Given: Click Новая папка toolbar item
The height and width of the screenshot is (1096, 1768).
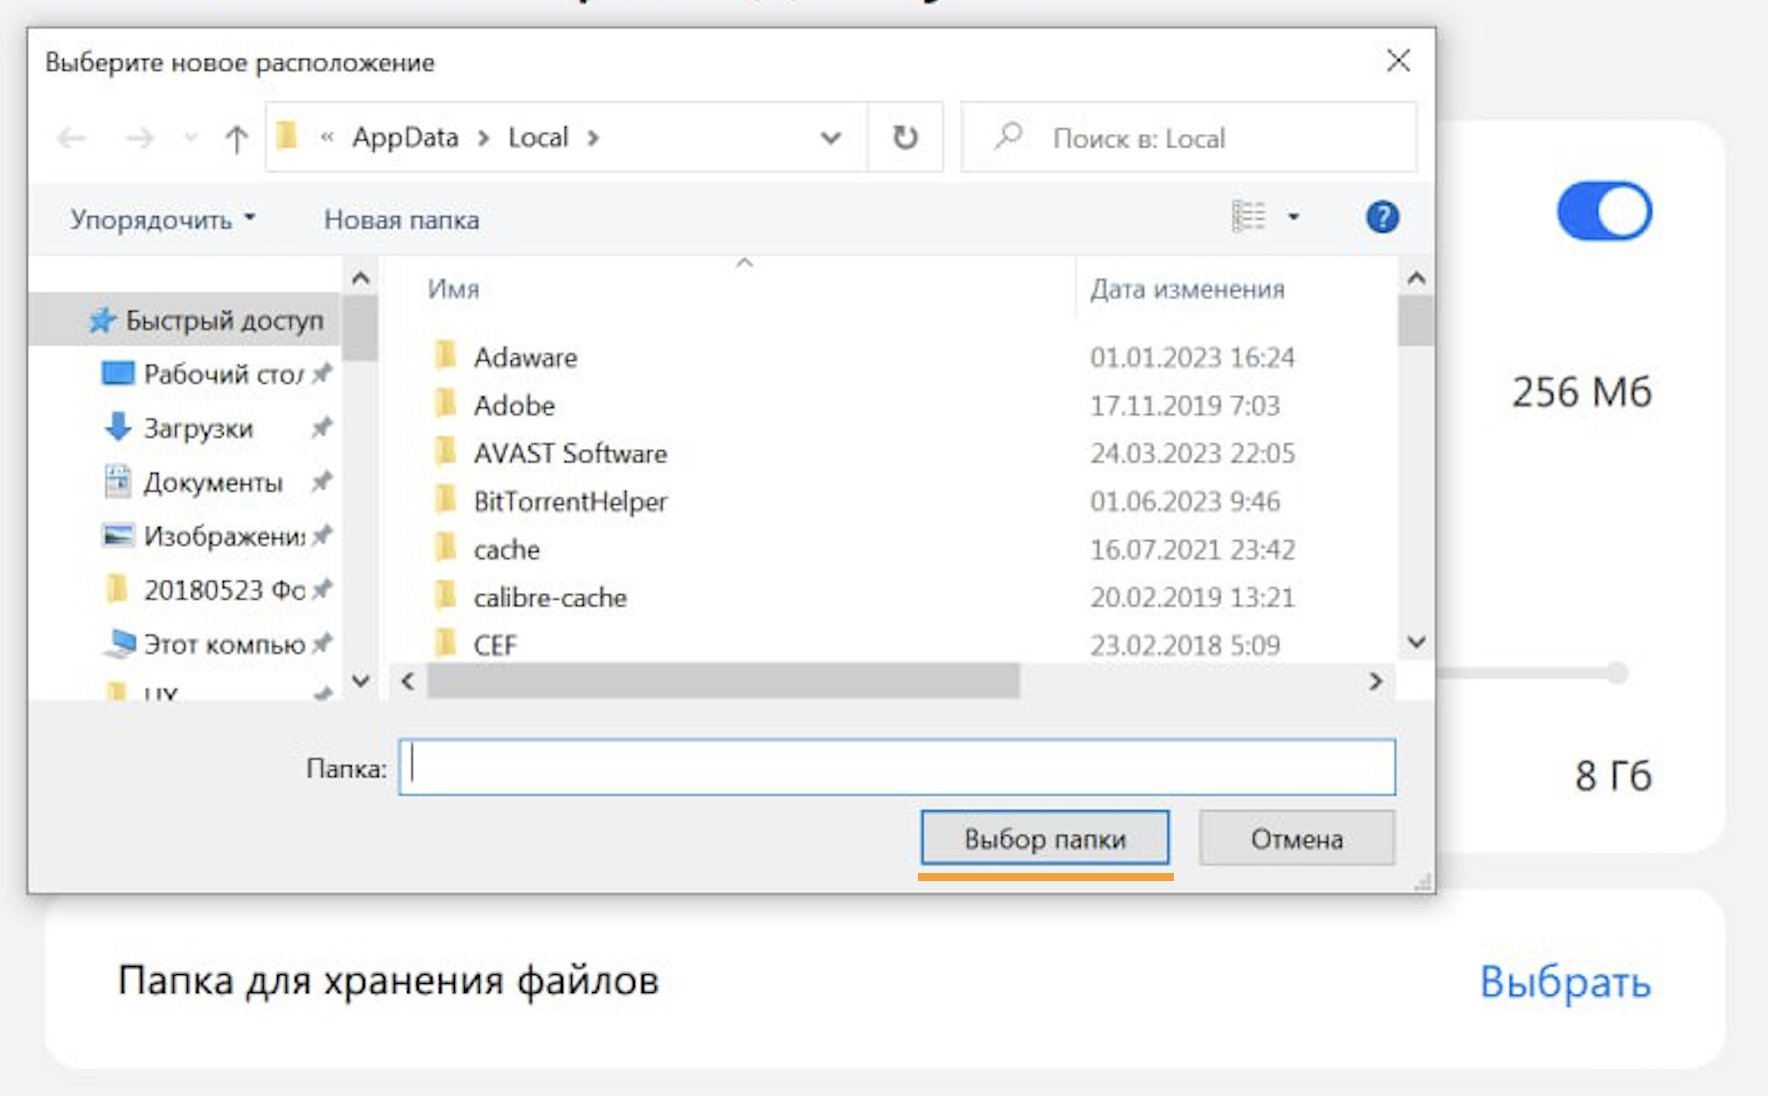Looking at the screenshot, I should pyautogui.click(x=401, y=219).
